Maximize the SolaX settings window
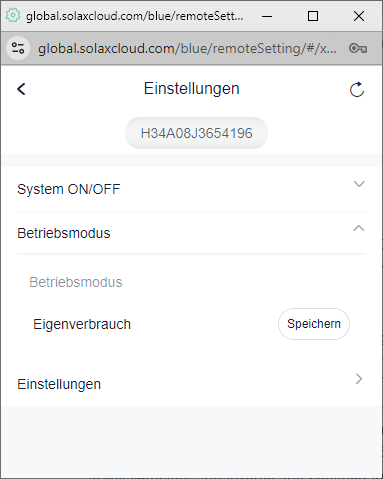The width and height of the screenshot is (383, 479). (x=313, y=16)
